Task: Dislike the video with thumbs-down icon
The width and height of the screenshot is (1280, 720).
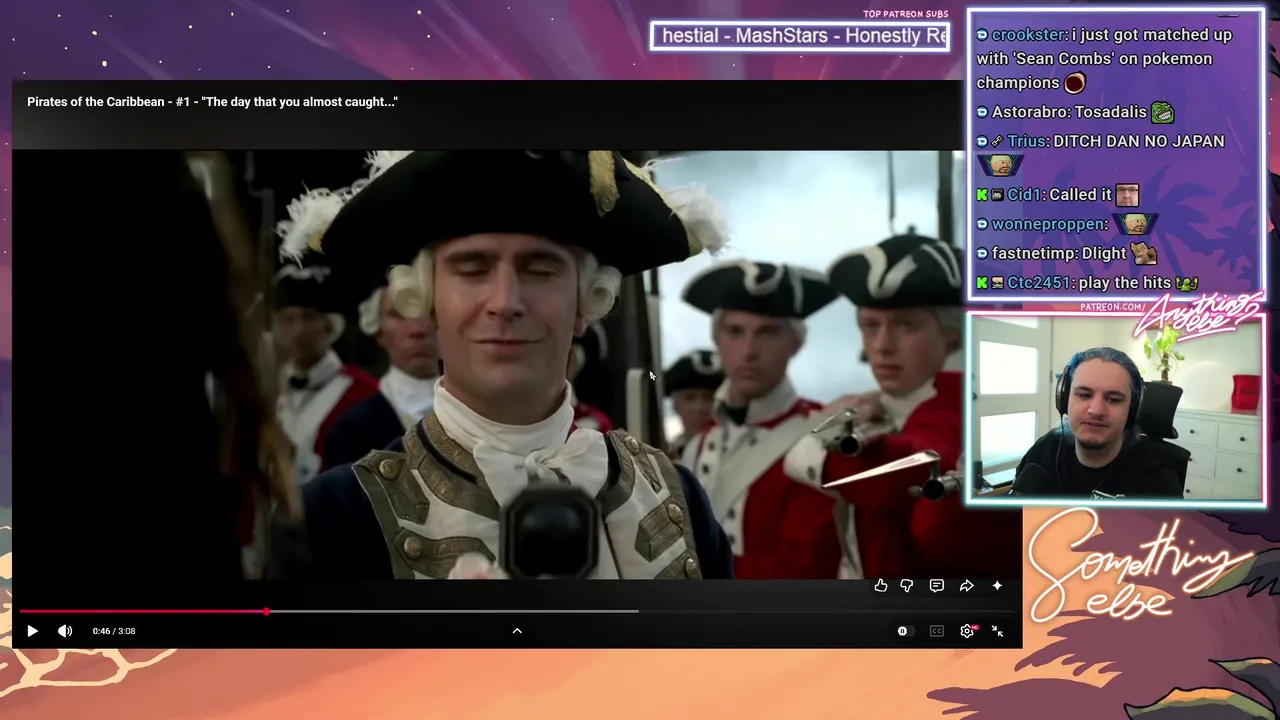Action: (907, 586)
